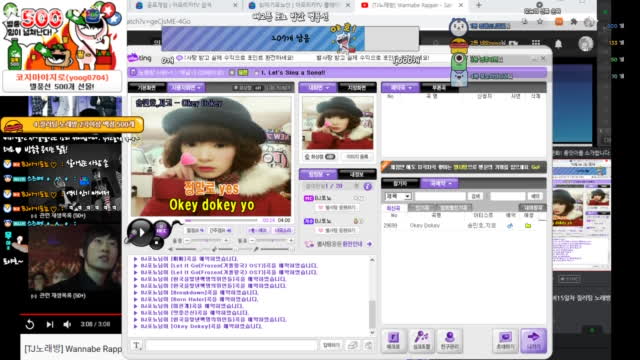This screenshot has height=360, width=640.
Task: Click the purple round record button by the player
Action: click(161, 230)
